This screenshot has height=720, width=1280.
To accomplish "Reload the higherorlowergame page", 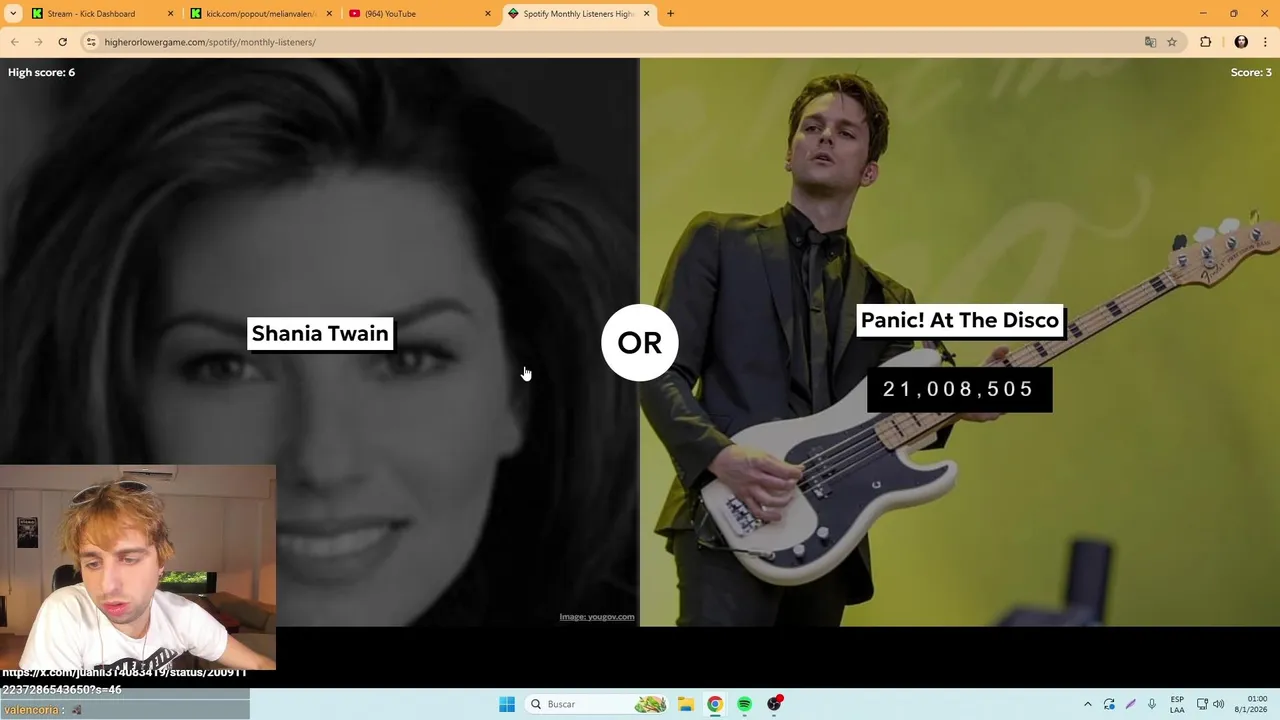I will point(62,42).
